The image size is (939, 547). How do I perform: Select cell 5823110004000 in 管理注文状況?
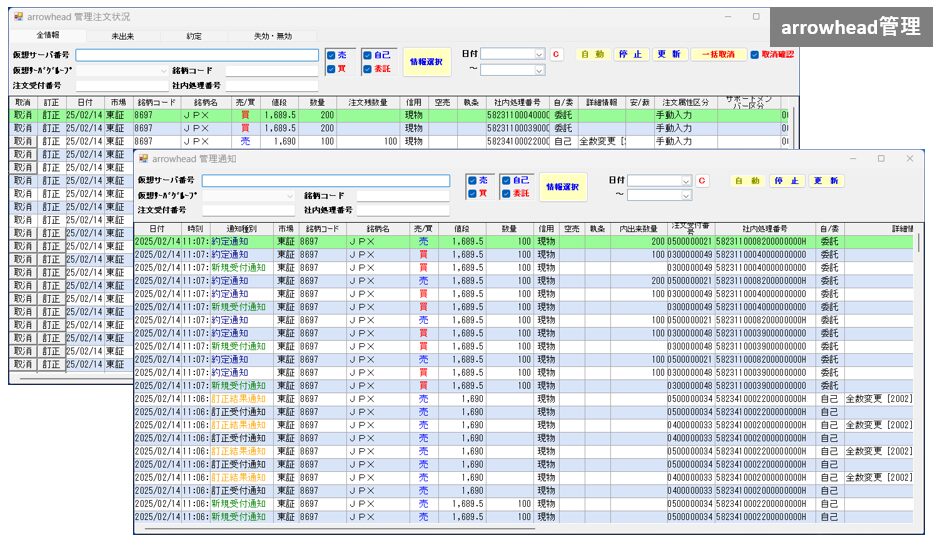click(517, 115)
